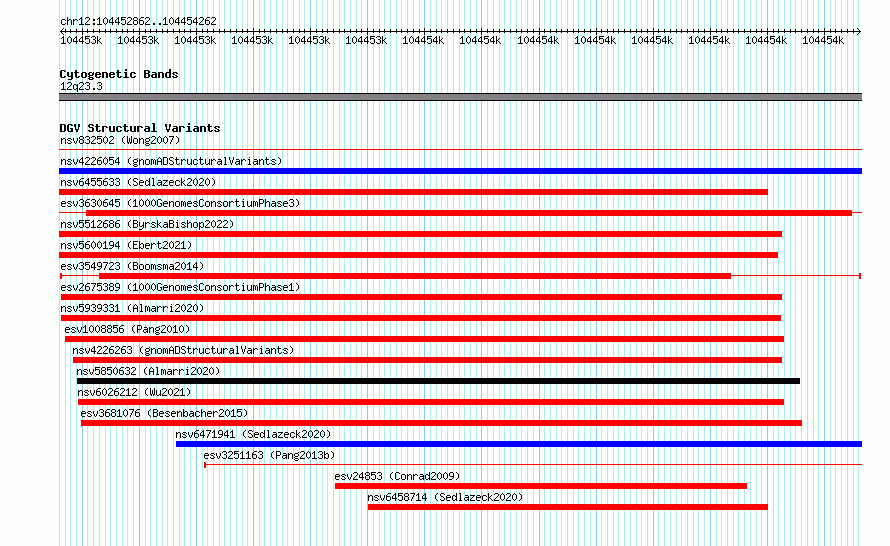Open esv3681076 (Besenbacher2015) label

(164, 413)
